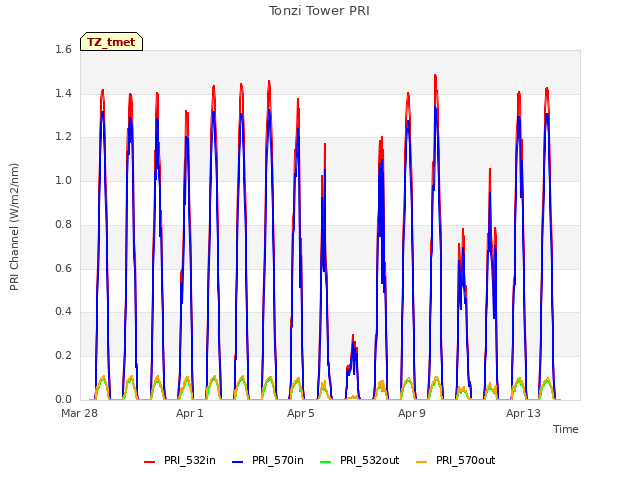Click the red PRI_532in legend swatch
The width and height of the screenshot is (640, 480).
(x=149, y=461)
